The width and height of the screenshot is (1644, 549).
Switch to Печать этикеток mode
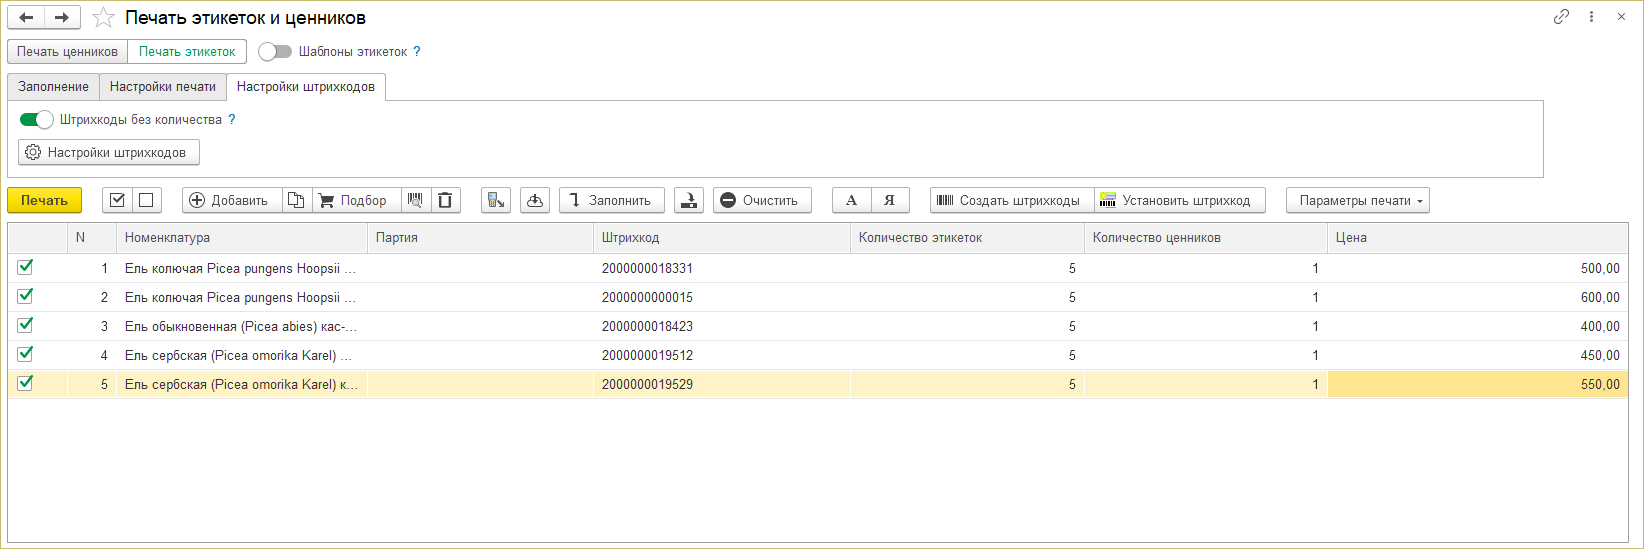[187, 51]
